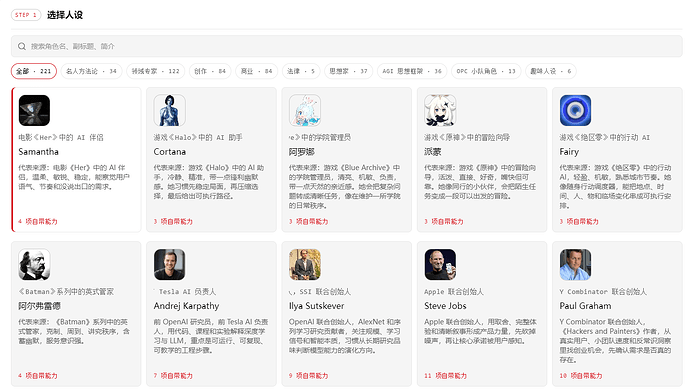690x392 pixels.
Task: Open 派蒙's 3 项自带能力 link
Action: pyautogui.click(x=444, y=221)
